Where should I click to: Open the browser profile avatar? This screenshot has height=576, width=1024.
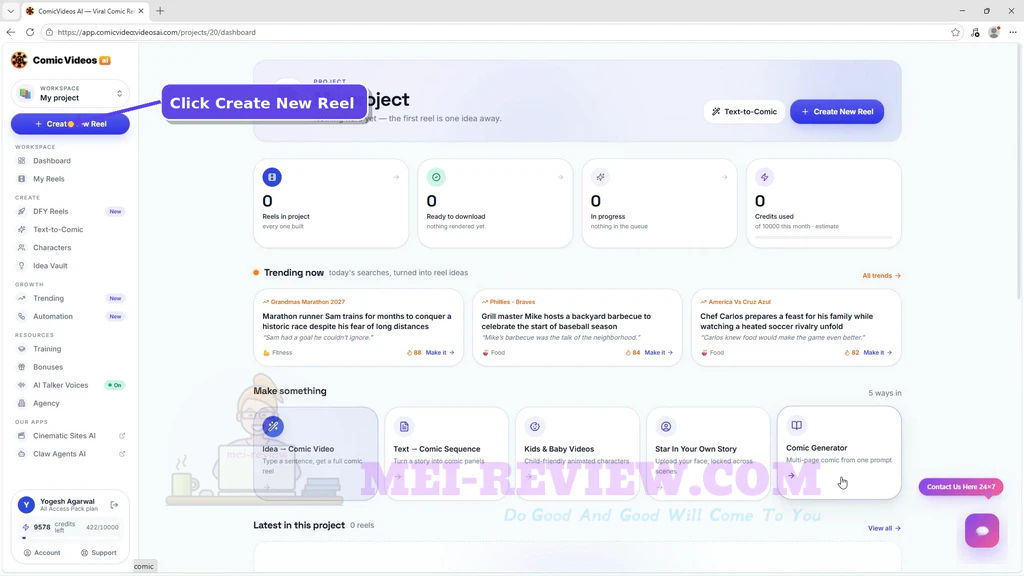click(x=994, y=32)
